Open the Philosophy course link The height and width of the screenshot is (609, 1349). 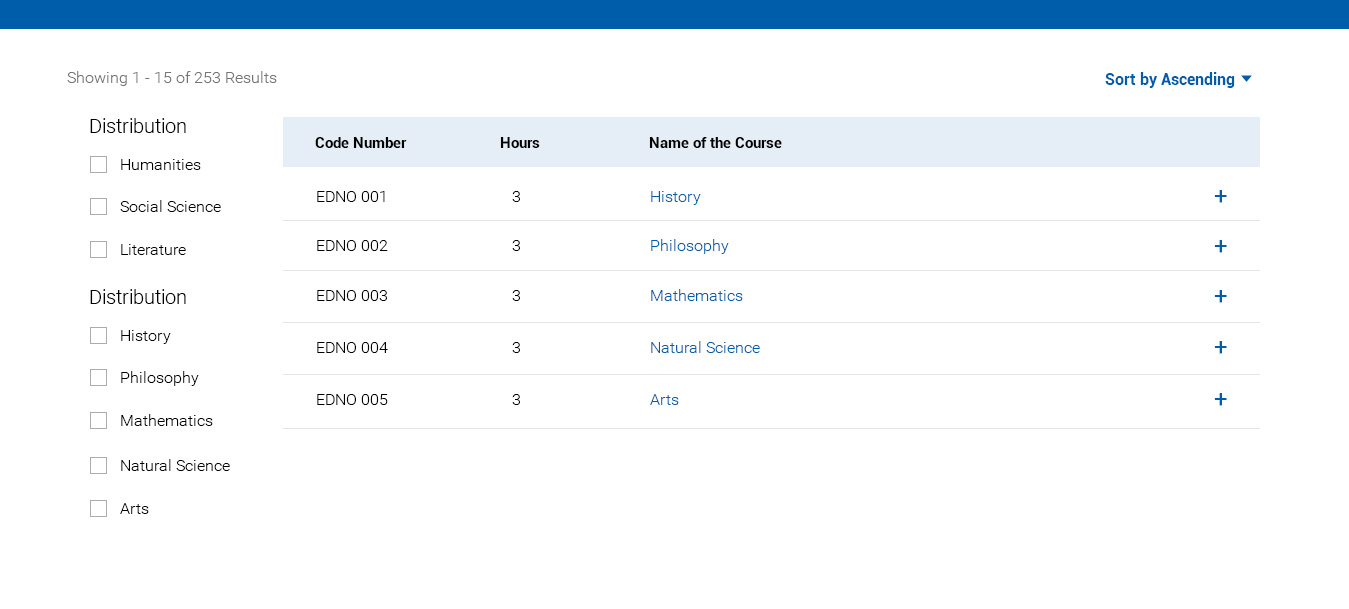[x=689, y=246]
